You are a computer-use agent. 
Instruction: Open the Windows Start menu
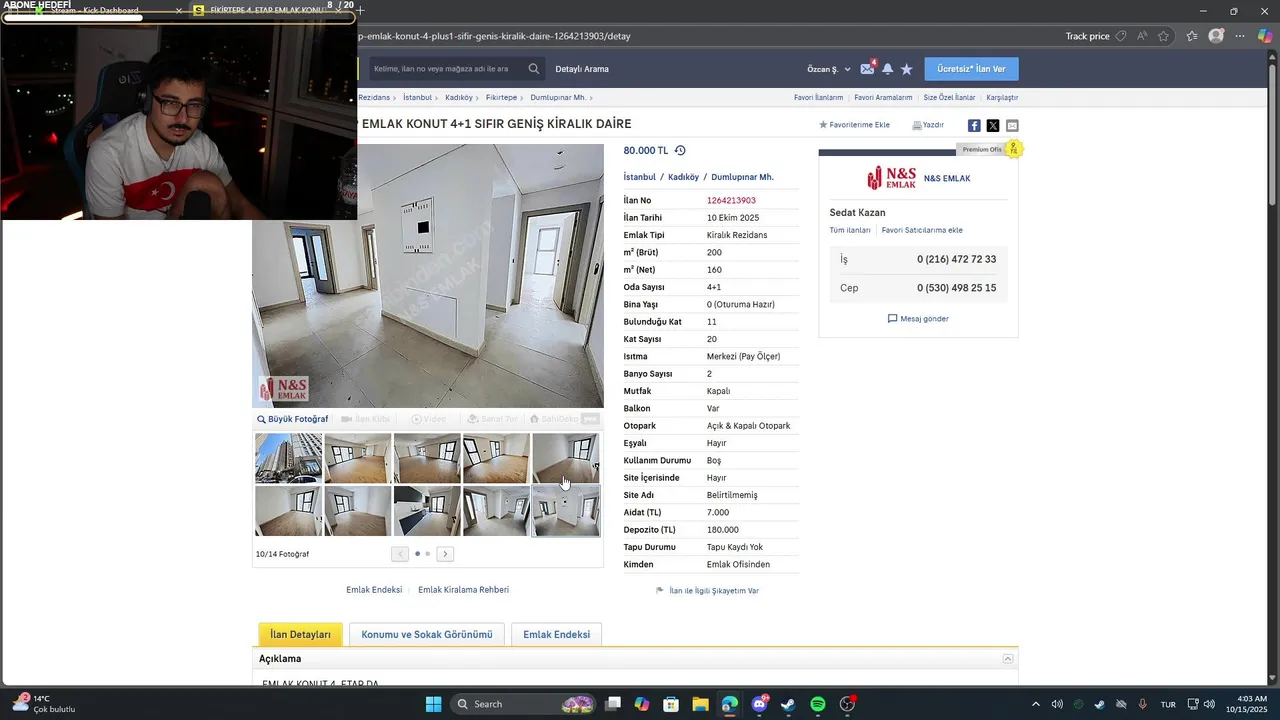tap(433, 704)
